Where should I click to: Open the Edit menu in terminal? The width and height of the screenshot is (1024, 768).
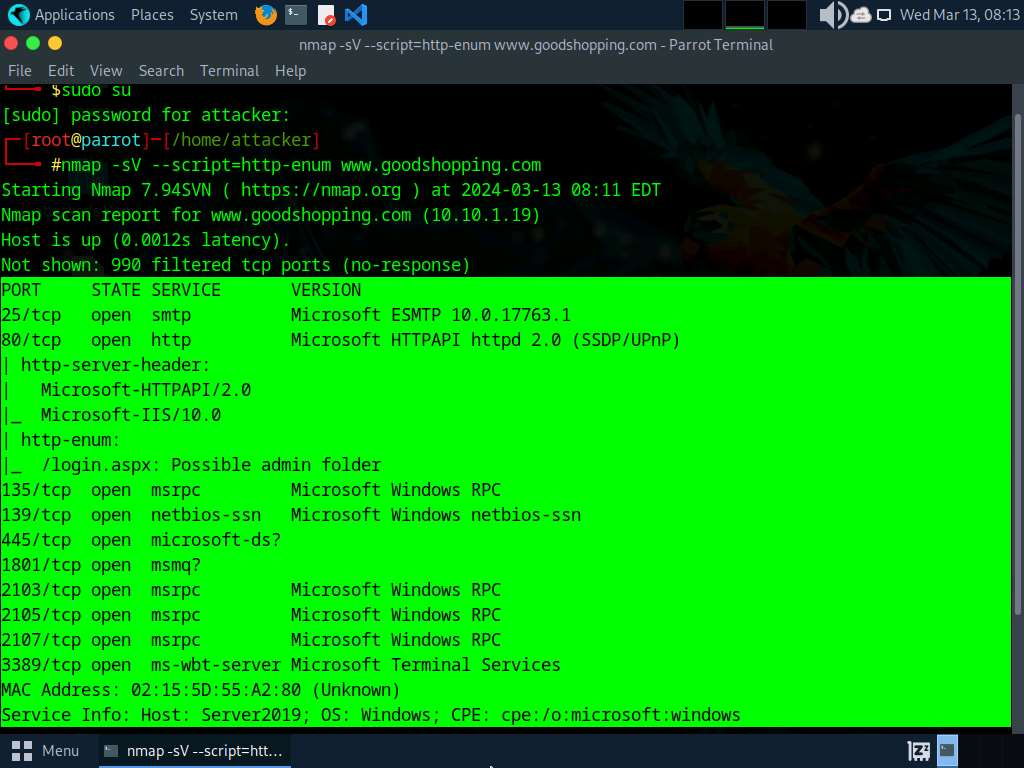click(61, 71)
